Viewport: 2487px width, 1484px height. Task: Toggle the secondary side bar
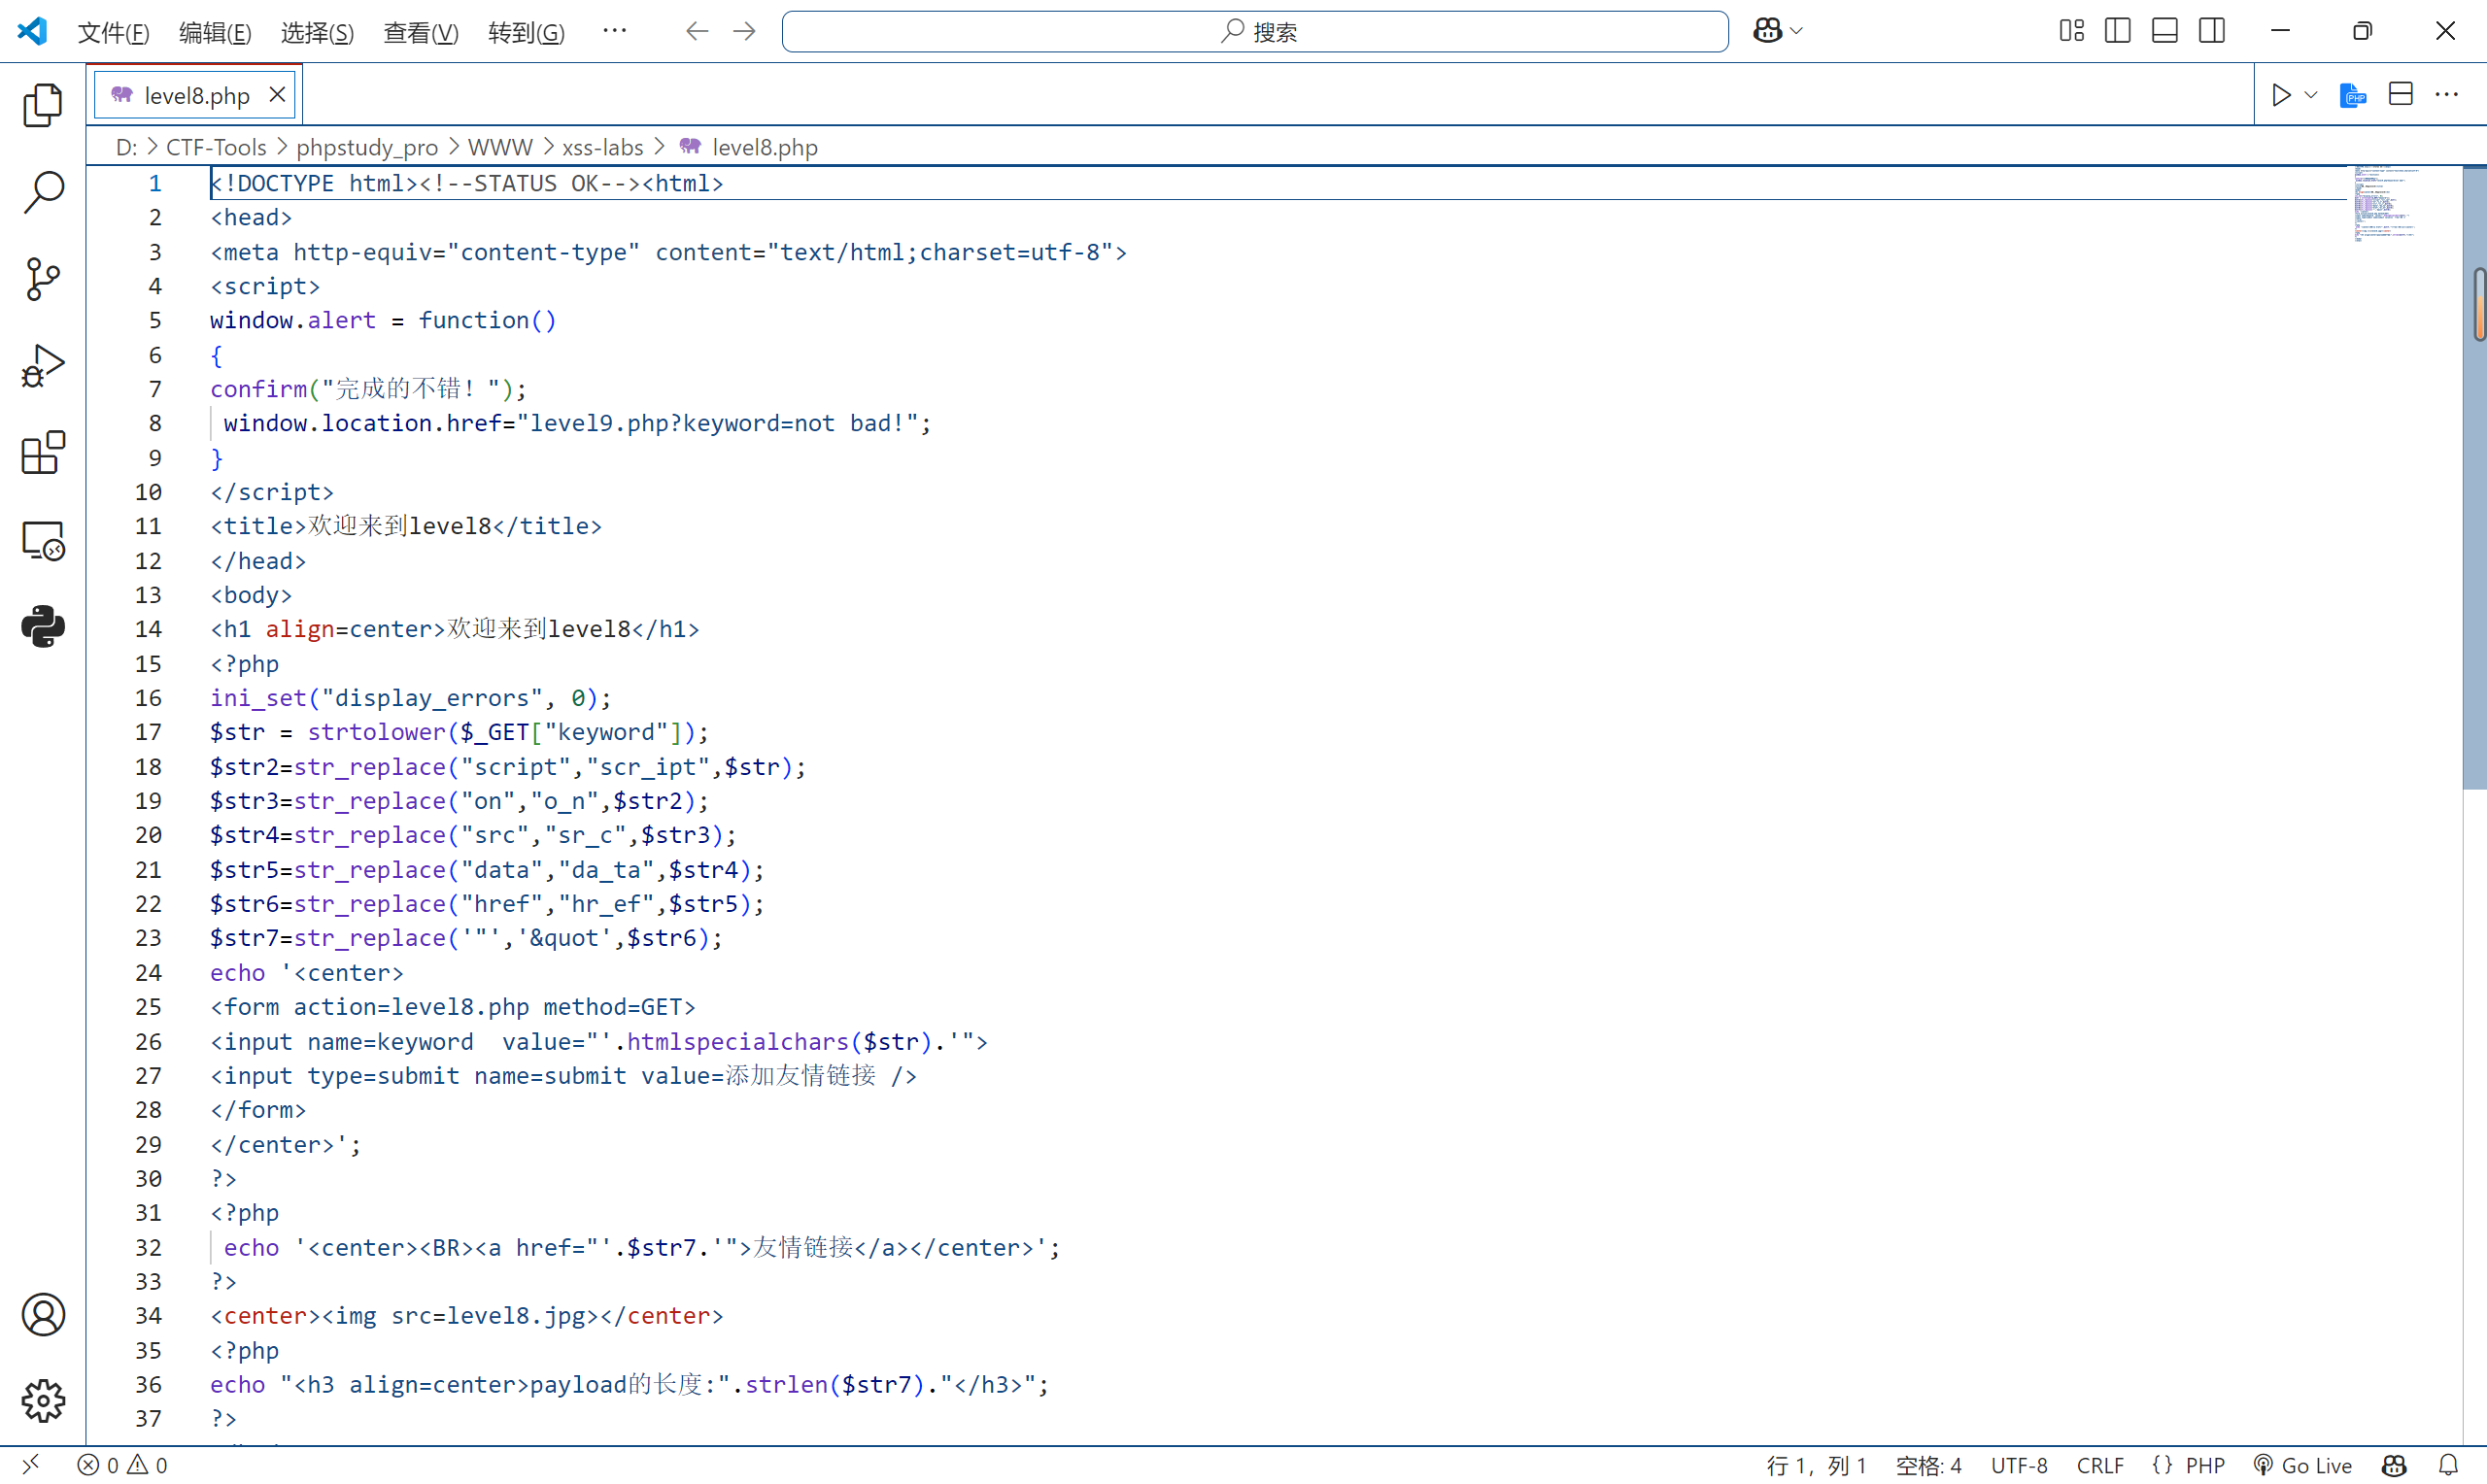point(2211,31)
